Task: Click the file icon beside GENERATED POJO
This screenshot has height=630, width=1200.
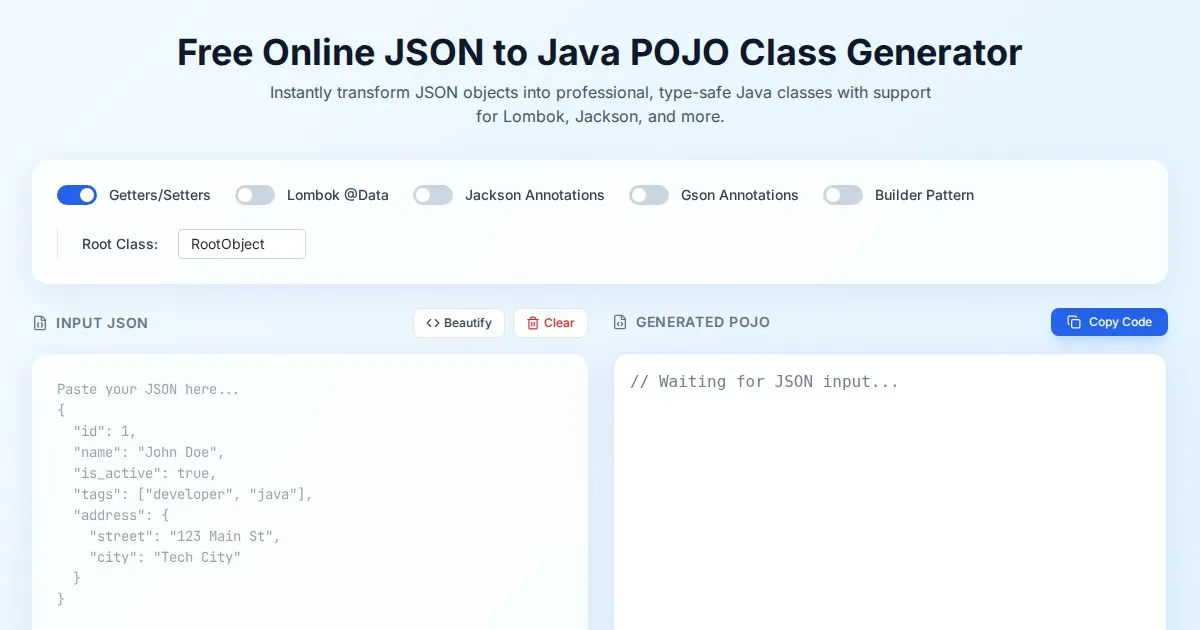Action: pos(620,322)
